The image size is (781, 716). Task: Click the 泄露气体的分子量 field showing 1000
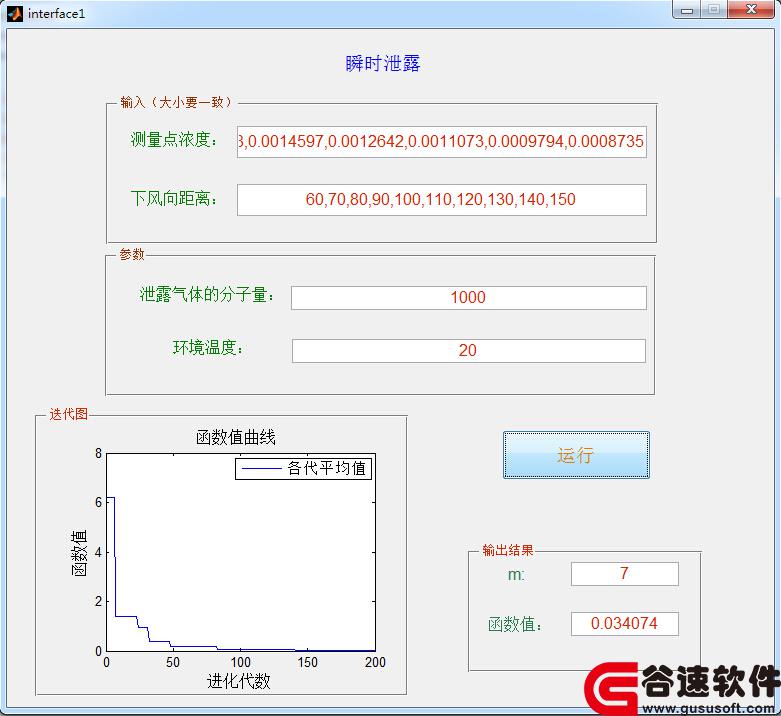tap(469, 298)
